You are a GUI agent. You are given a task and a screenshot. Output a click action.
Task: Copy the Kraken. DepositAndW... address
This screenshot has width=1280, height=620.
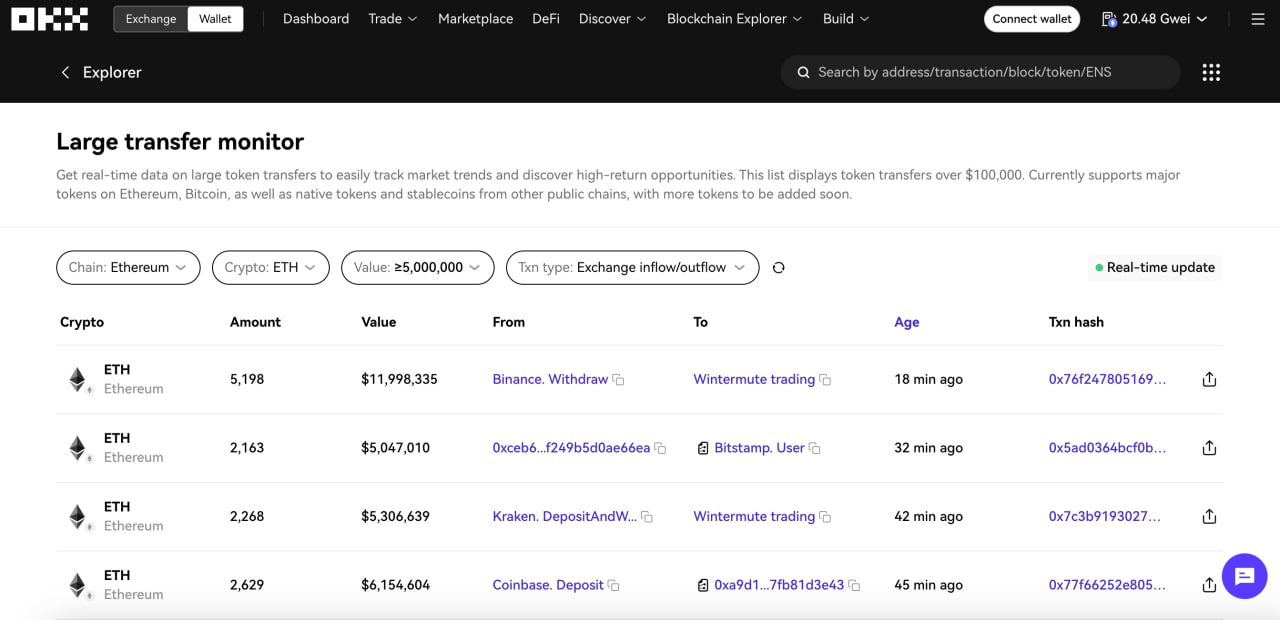click(x=647, y=517)
